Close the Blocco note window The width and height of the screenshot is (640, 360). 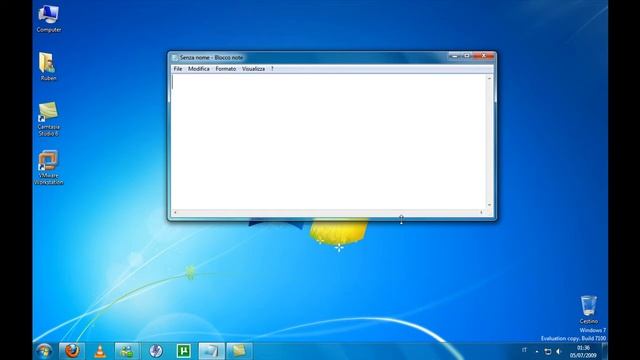point(484,56)
